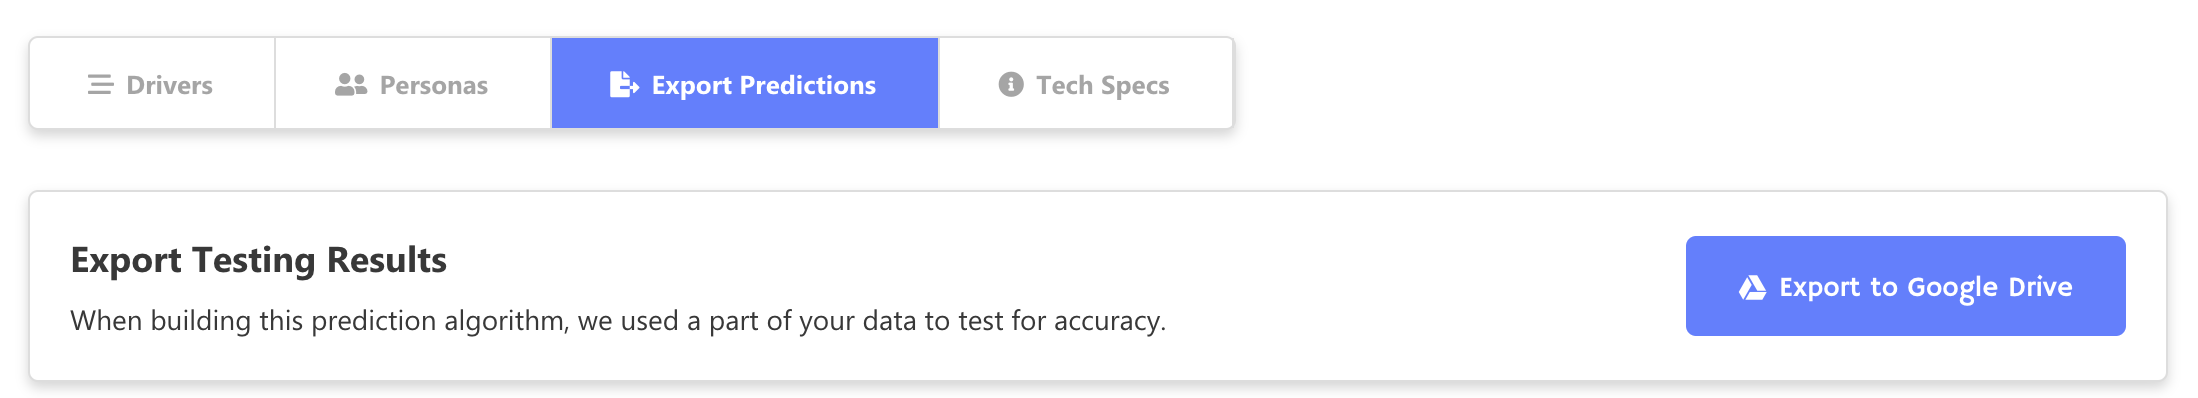Screen dimensions: 2198x398
Task: Click the "Export Predictions" text label
Action: coord(764,86)
